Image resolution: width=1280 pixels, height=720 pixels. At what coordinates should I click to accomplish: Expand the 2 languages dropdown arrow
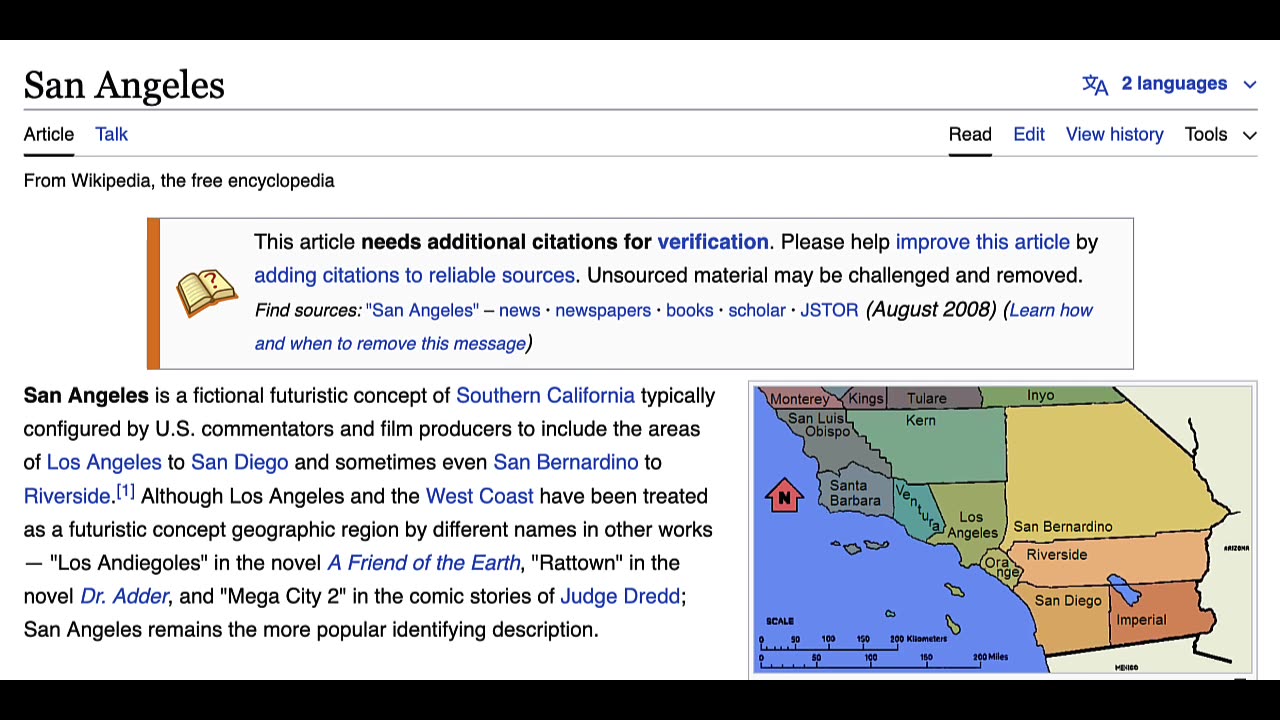tap(1249, 84)
